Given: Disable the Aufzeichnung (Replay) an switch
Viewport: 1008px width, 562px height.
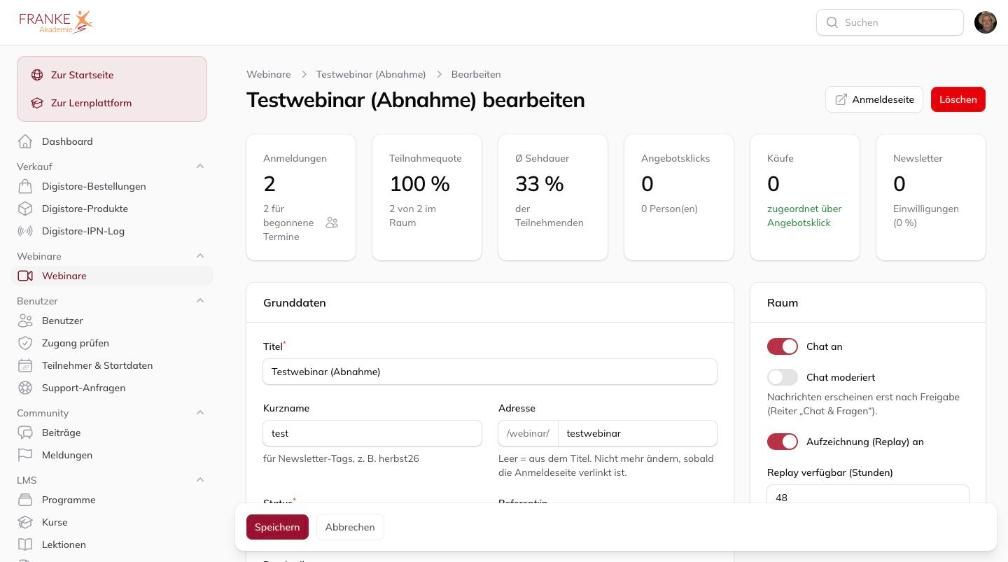Looking at the screenshot, I should tap(782, 442).
